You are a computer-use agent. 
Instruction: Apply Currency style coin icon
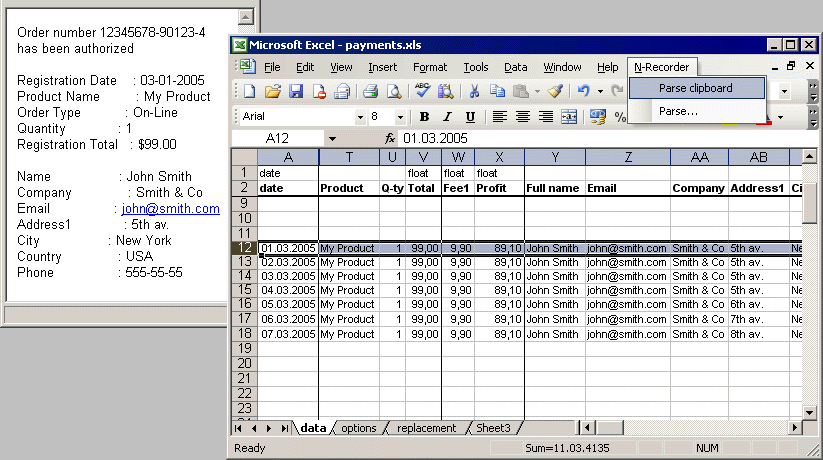click(x=597, y=117)
